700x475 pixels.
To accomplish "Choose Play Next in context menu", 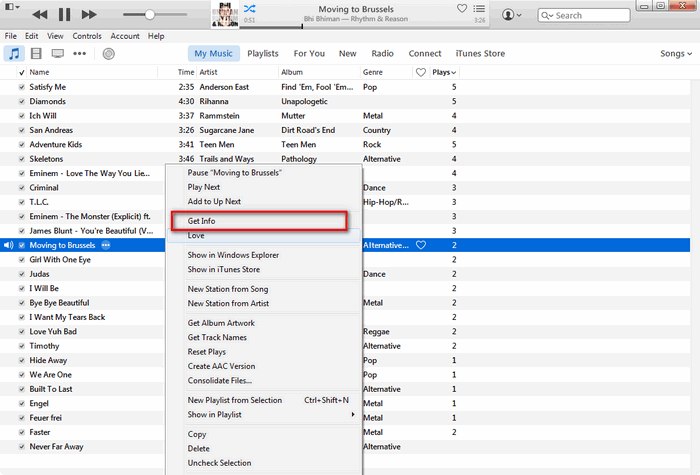I will pyautogui.click(x=263, y=187).
